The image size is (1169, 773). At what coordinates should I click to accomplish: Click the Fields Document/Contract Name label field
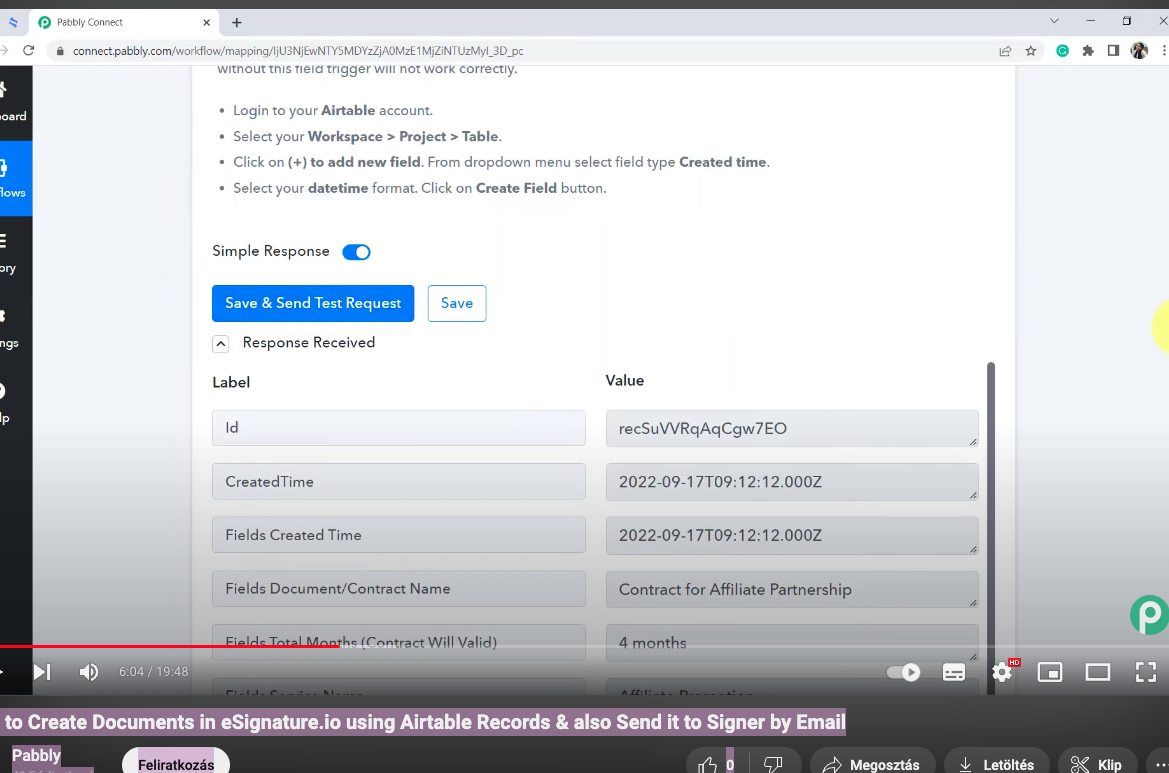coord(399,589)
